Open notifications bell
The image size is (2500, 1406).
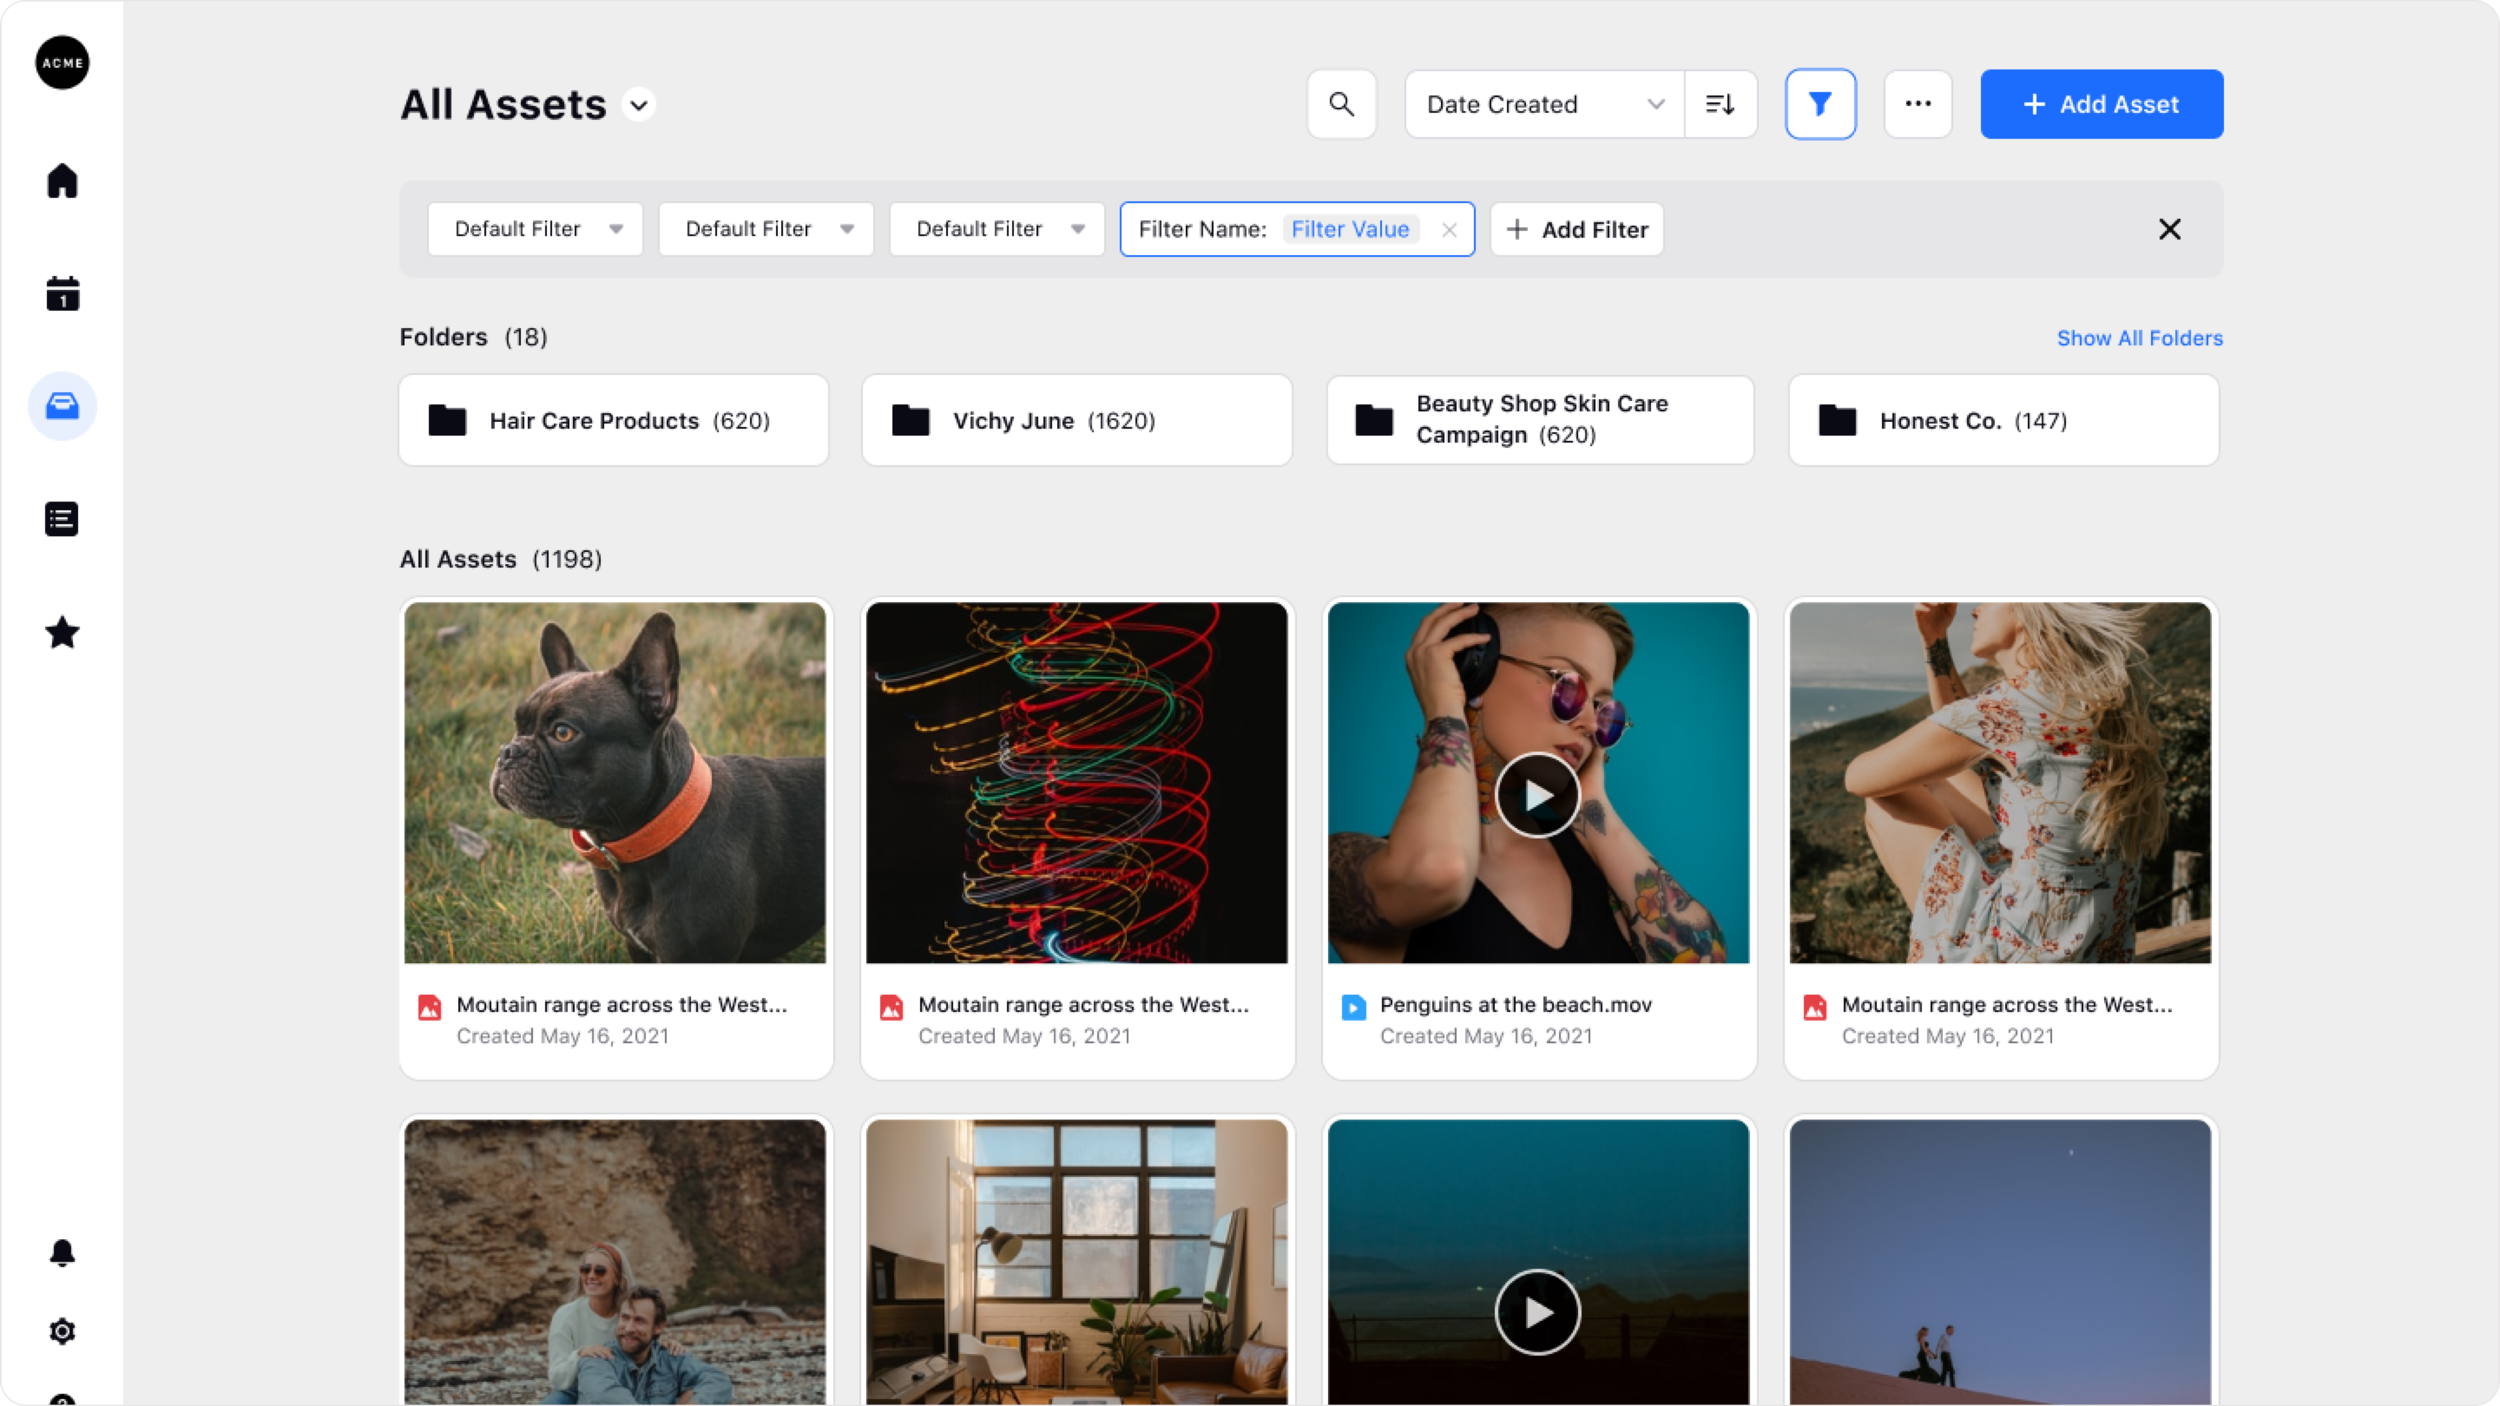click(62, 1253)
